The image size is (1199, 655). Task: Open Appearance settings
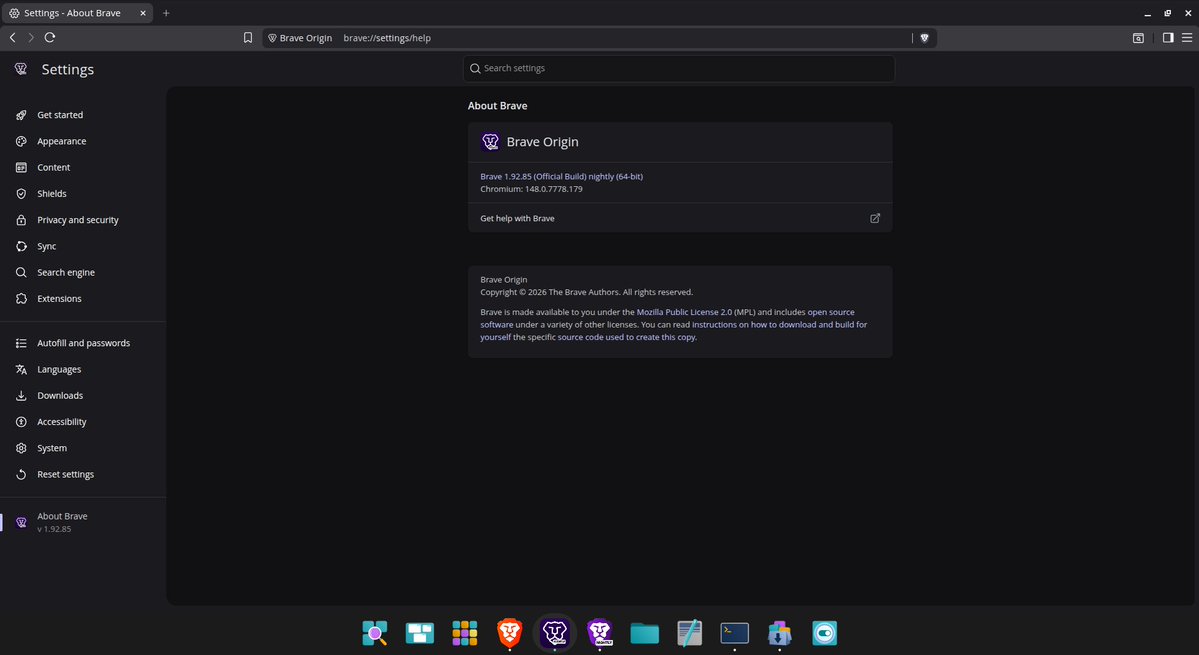coord(61,141)
